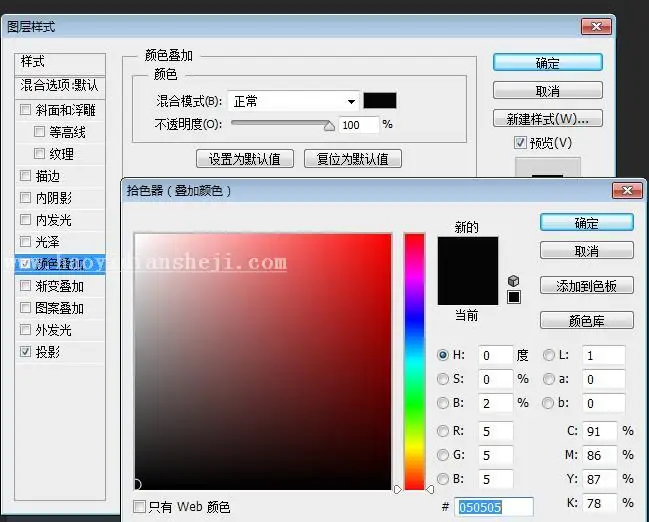649x522 pixels.
Task: Click 取消 in the Layer Style dialog
Action: [x=548, y=90]
